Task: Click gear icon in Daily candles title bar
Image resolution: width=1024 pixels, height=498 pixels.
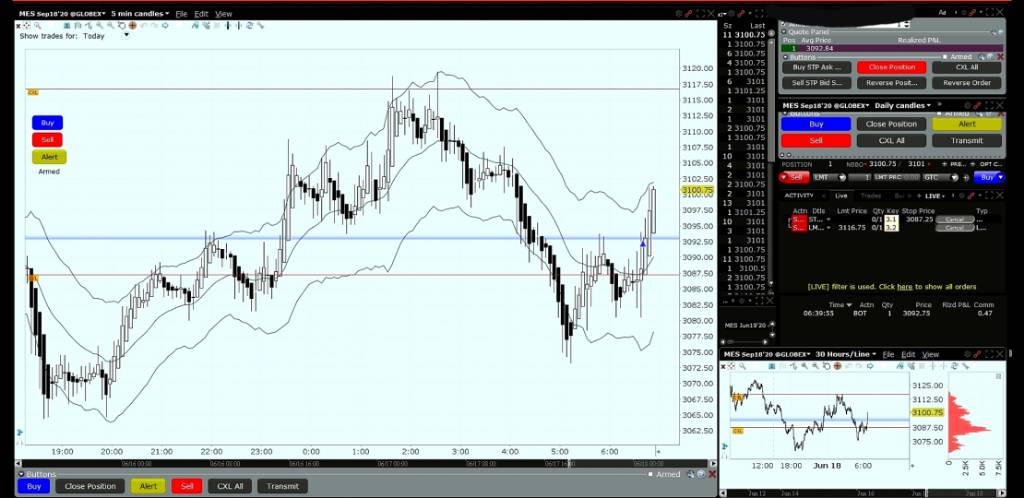Action: pos(967,106)
